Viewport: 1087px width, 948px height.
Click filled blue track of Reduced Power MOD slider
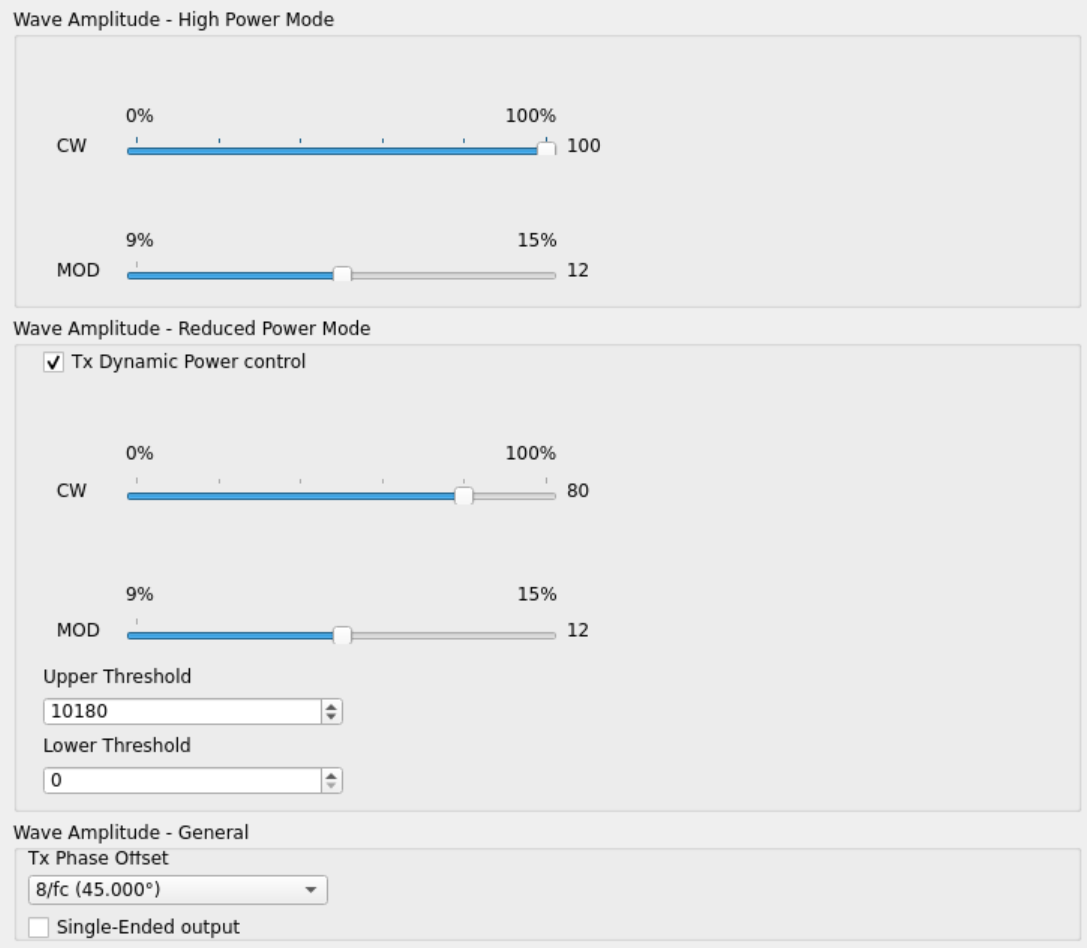click(x=230, y=635)
